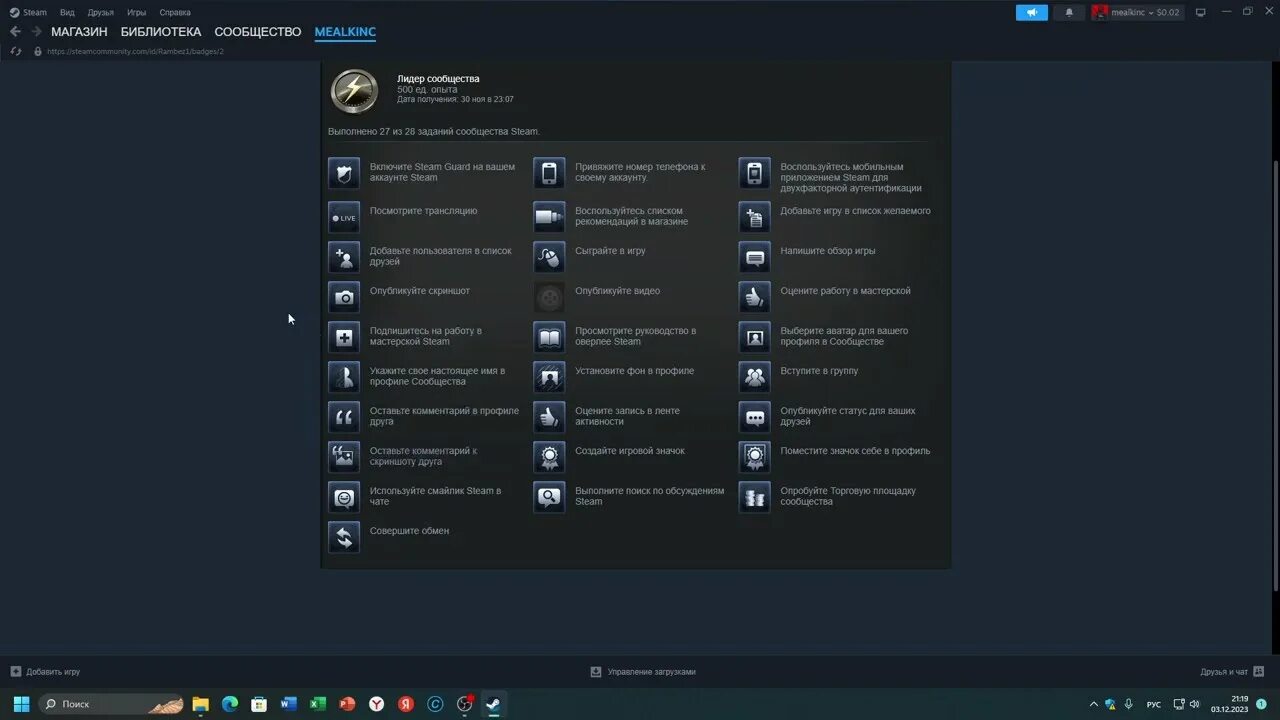Open Microsoft Edge from the taskbar

pos(229,704)
